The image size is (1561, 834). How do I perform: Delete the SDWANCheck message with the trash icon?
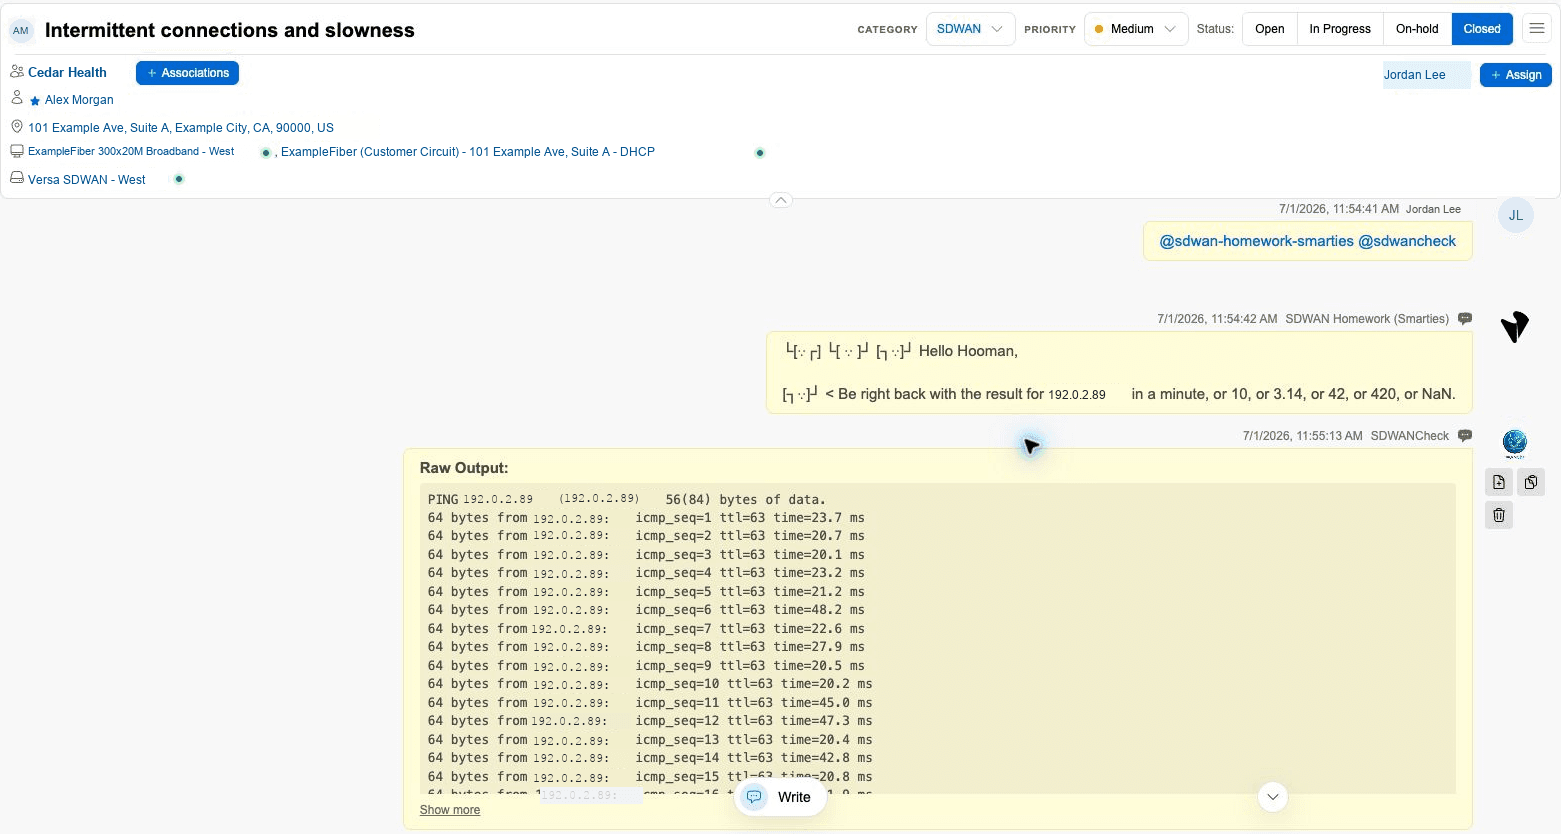click(1499, 515)
